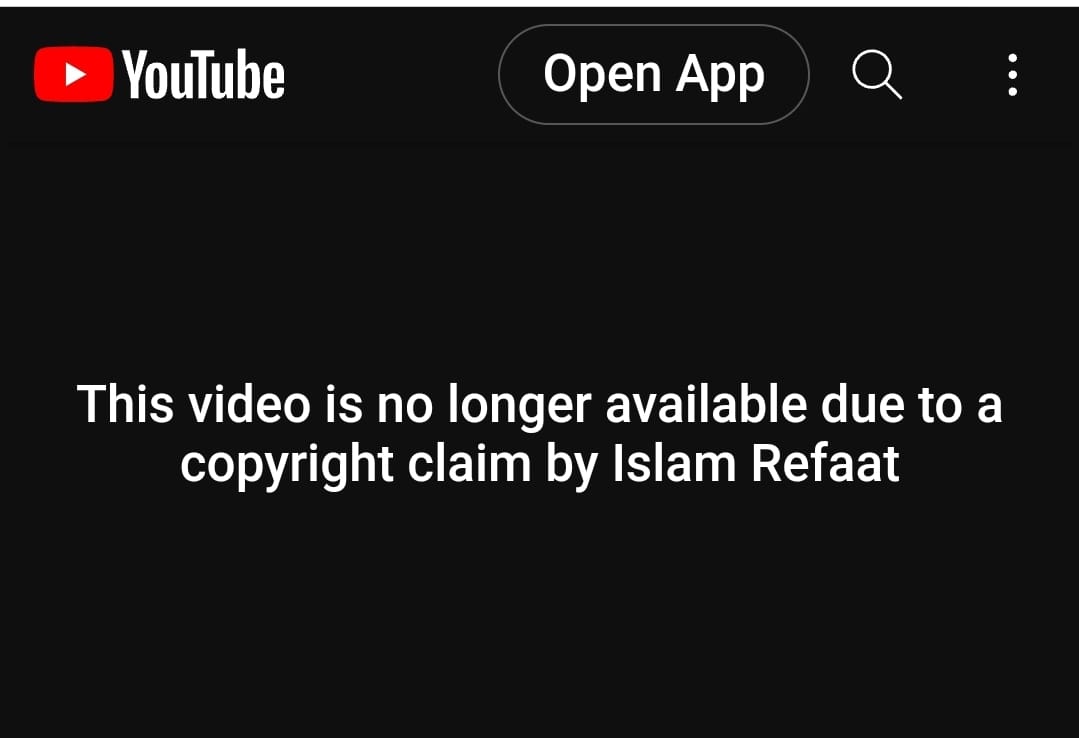Viewport: 1079px width, 738px height.
Task: Open search with the magnifying glass icon
Action: click(x=877, y=74)
